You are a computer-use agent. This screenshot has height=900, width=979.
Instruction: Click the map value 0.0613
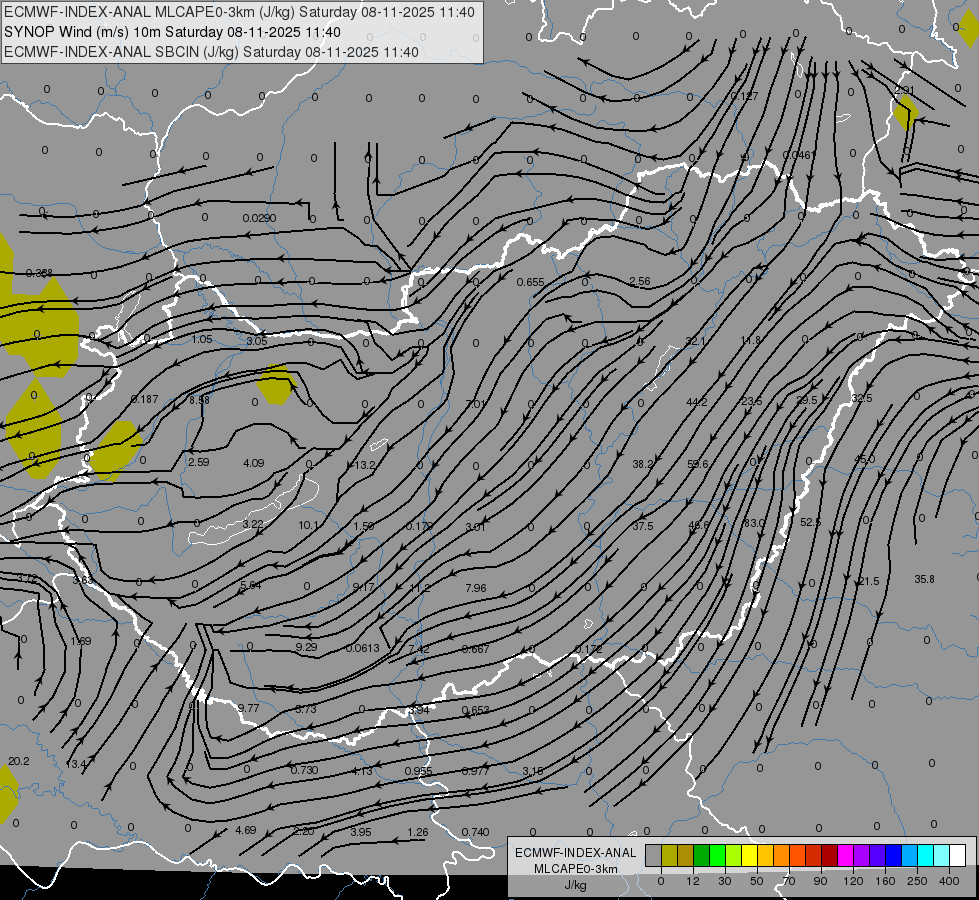point(362,648)
